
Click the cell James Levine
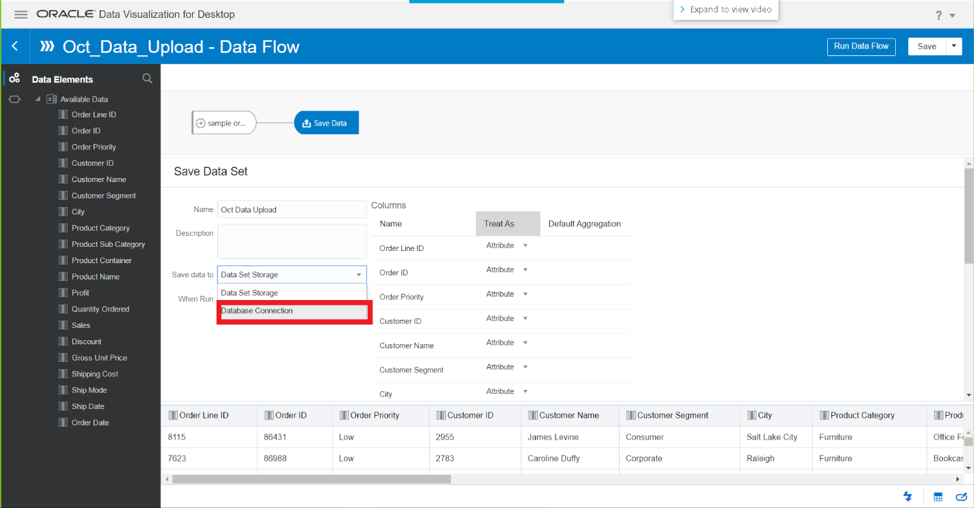(x=553, y=437)
